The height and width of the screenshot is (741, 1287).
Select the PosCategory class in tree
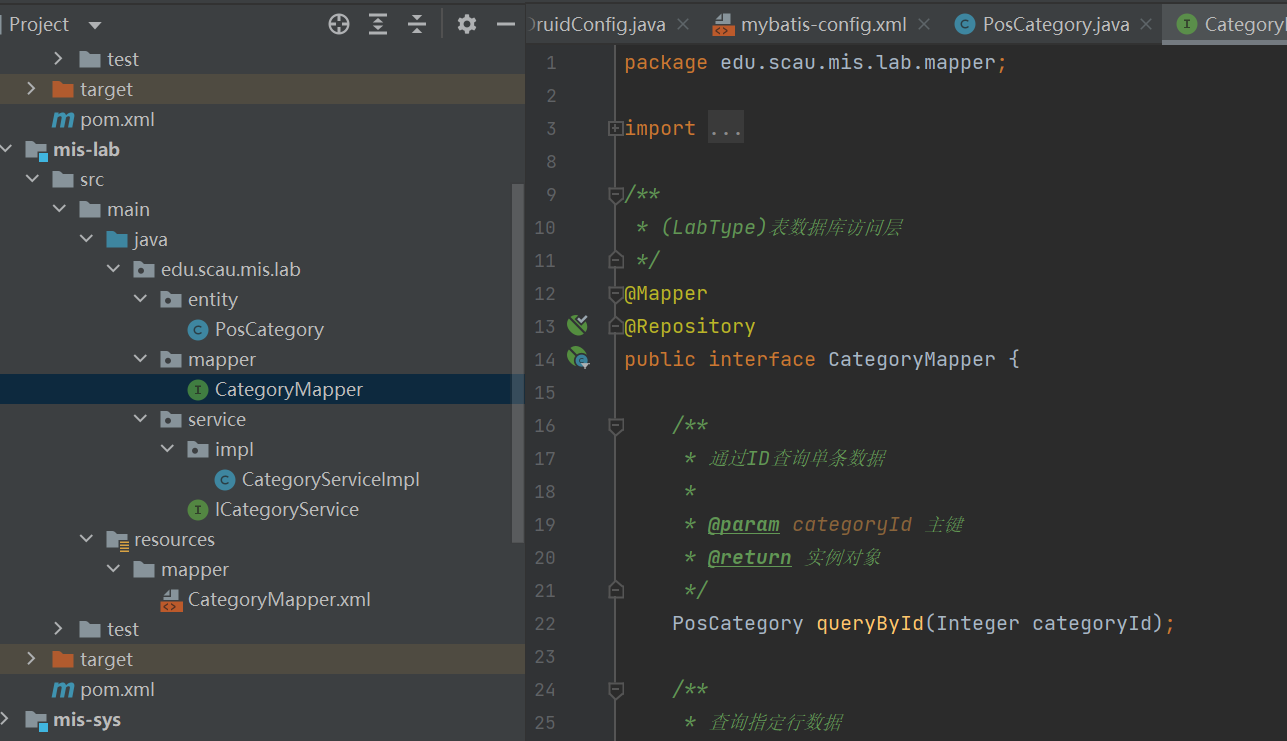[x=269, y=329]
